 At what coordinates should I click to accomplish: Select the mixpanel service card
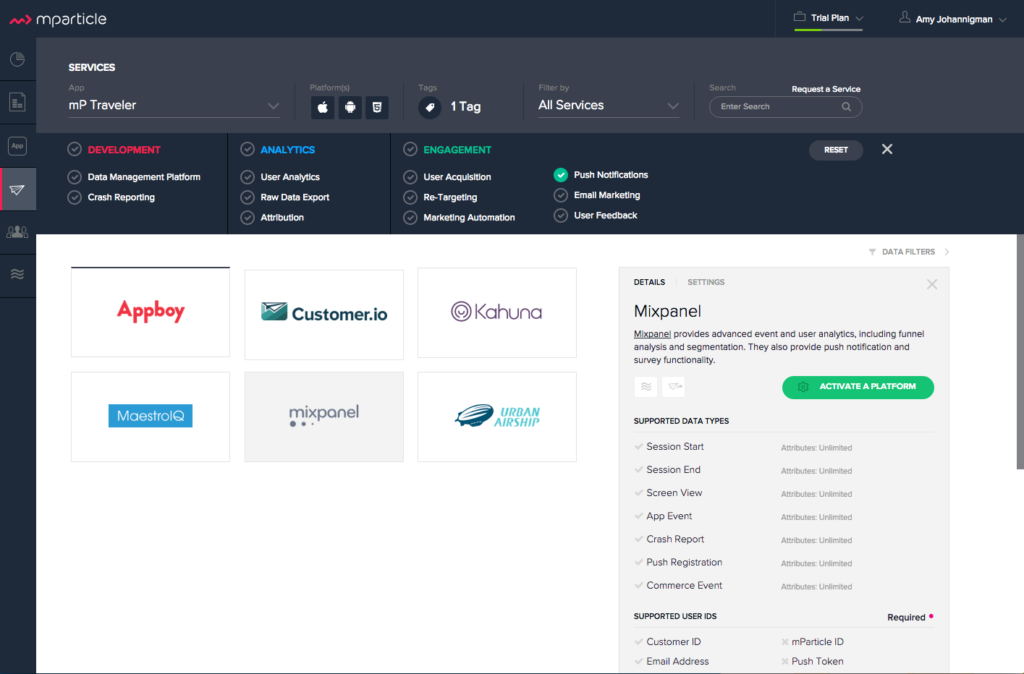pyautogui.click(x=324, y=417)
